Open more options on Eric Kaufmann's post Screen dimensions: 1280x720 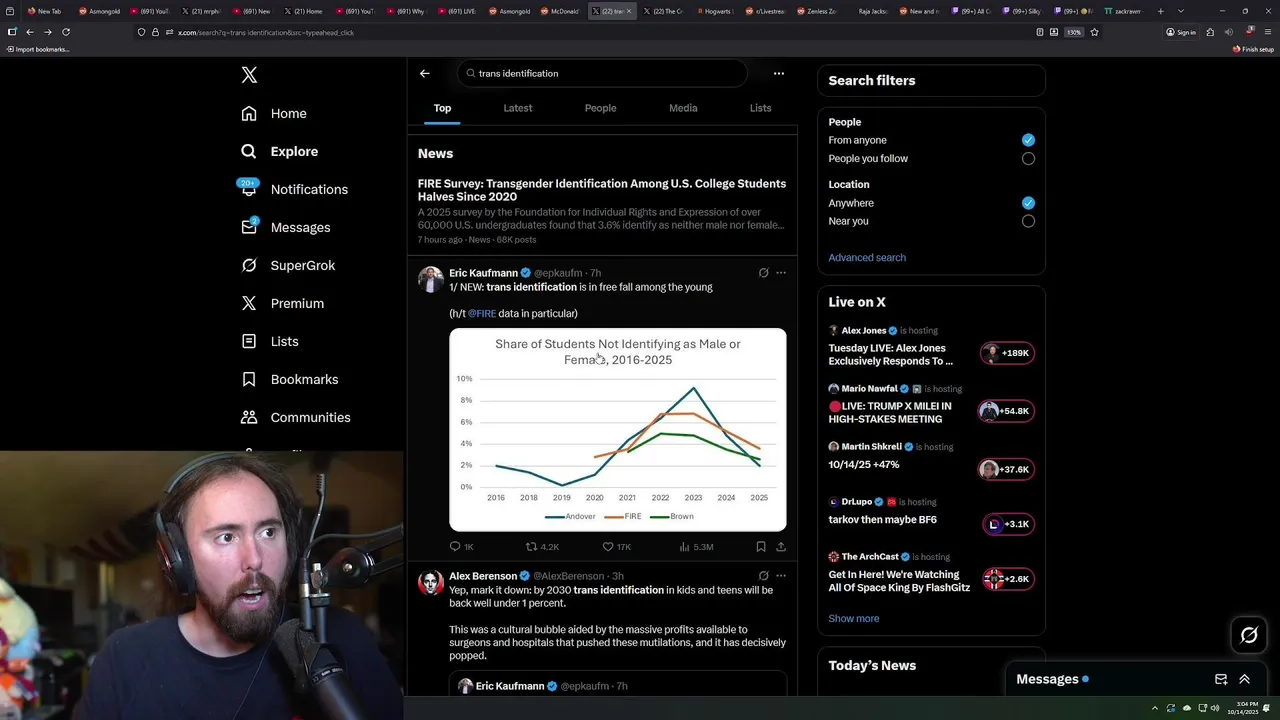tap(781, 273)
